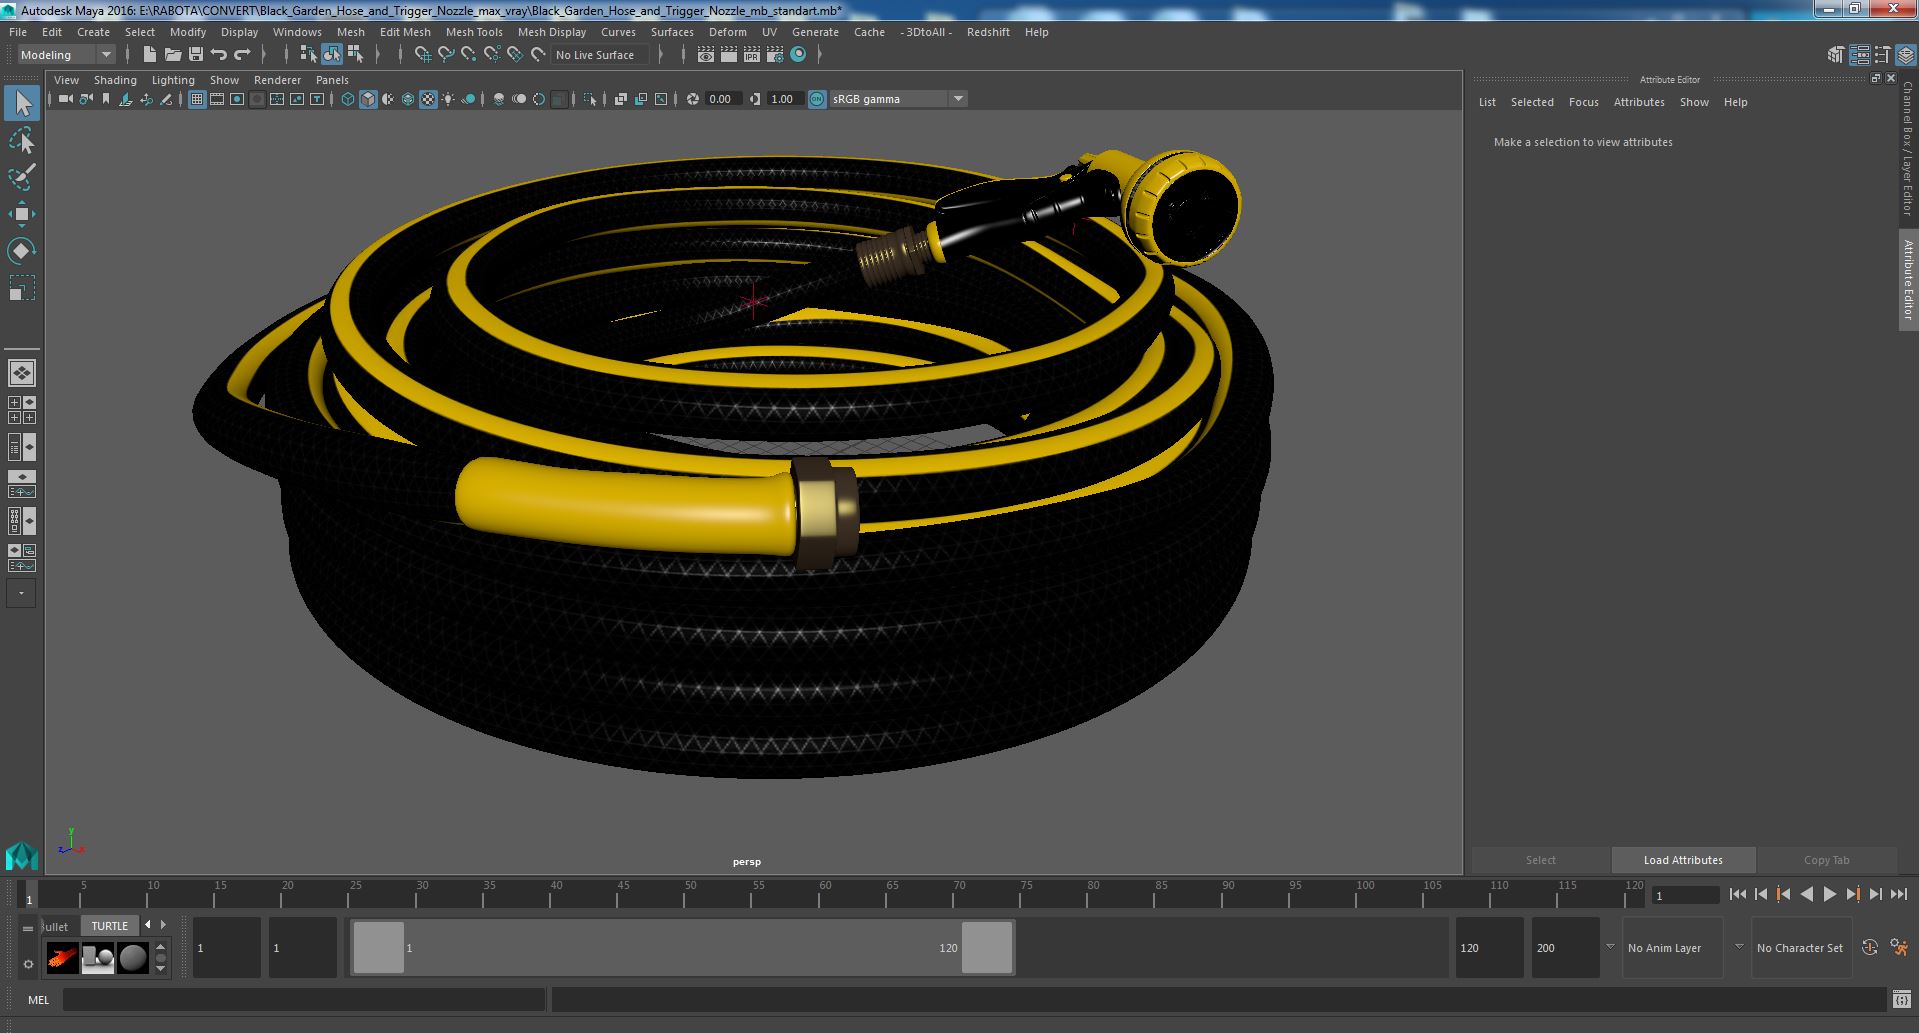The height and width of the screenshot is (1033, 1919).
Task: Toggle viewport grid display
Action: pyautogui.click(x=197, y=99)
